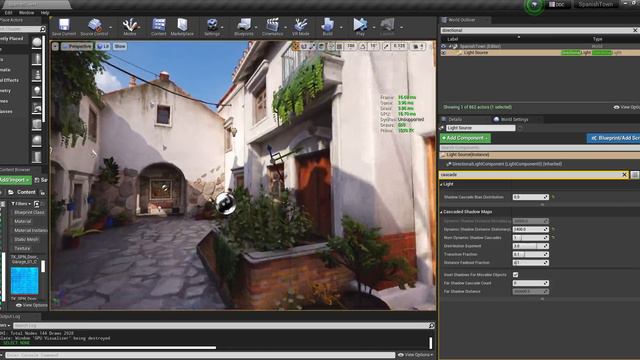Open the Edit menu

coord(9,13)
